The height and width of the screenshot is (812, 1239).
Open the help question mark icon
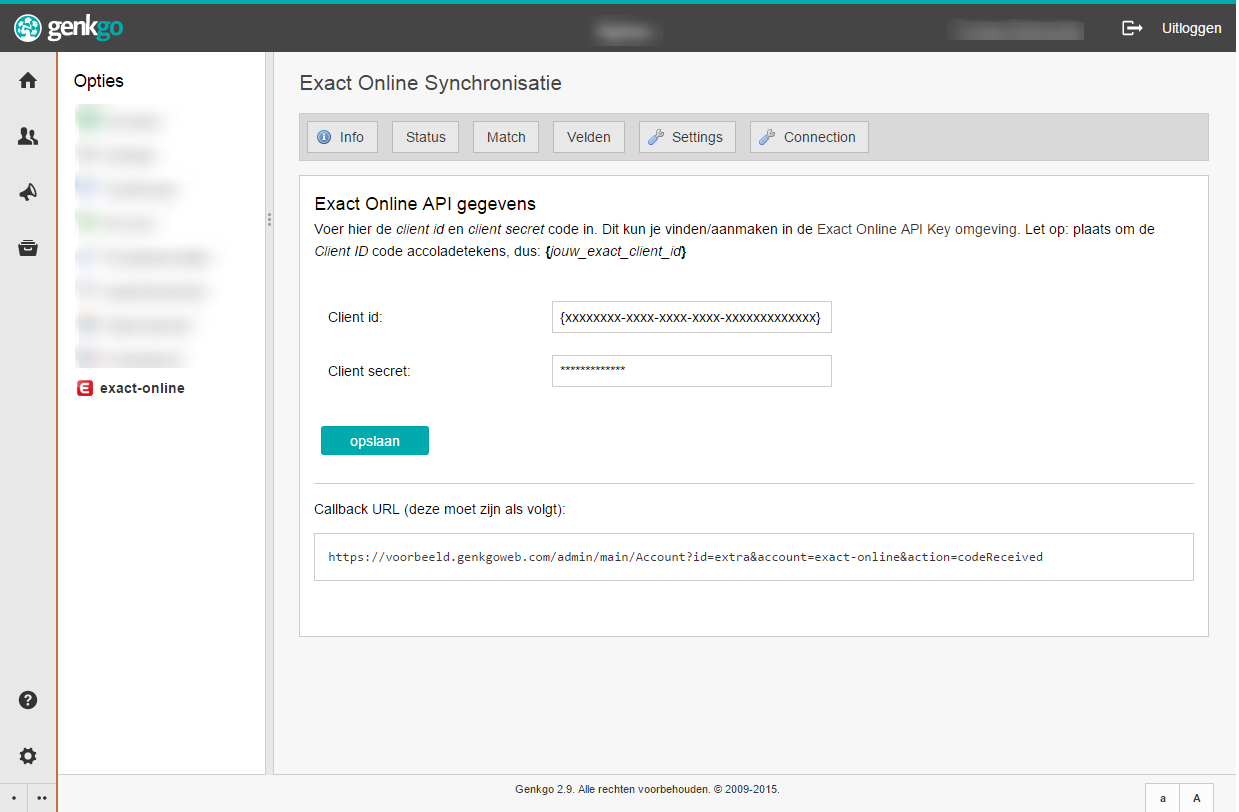28,700
